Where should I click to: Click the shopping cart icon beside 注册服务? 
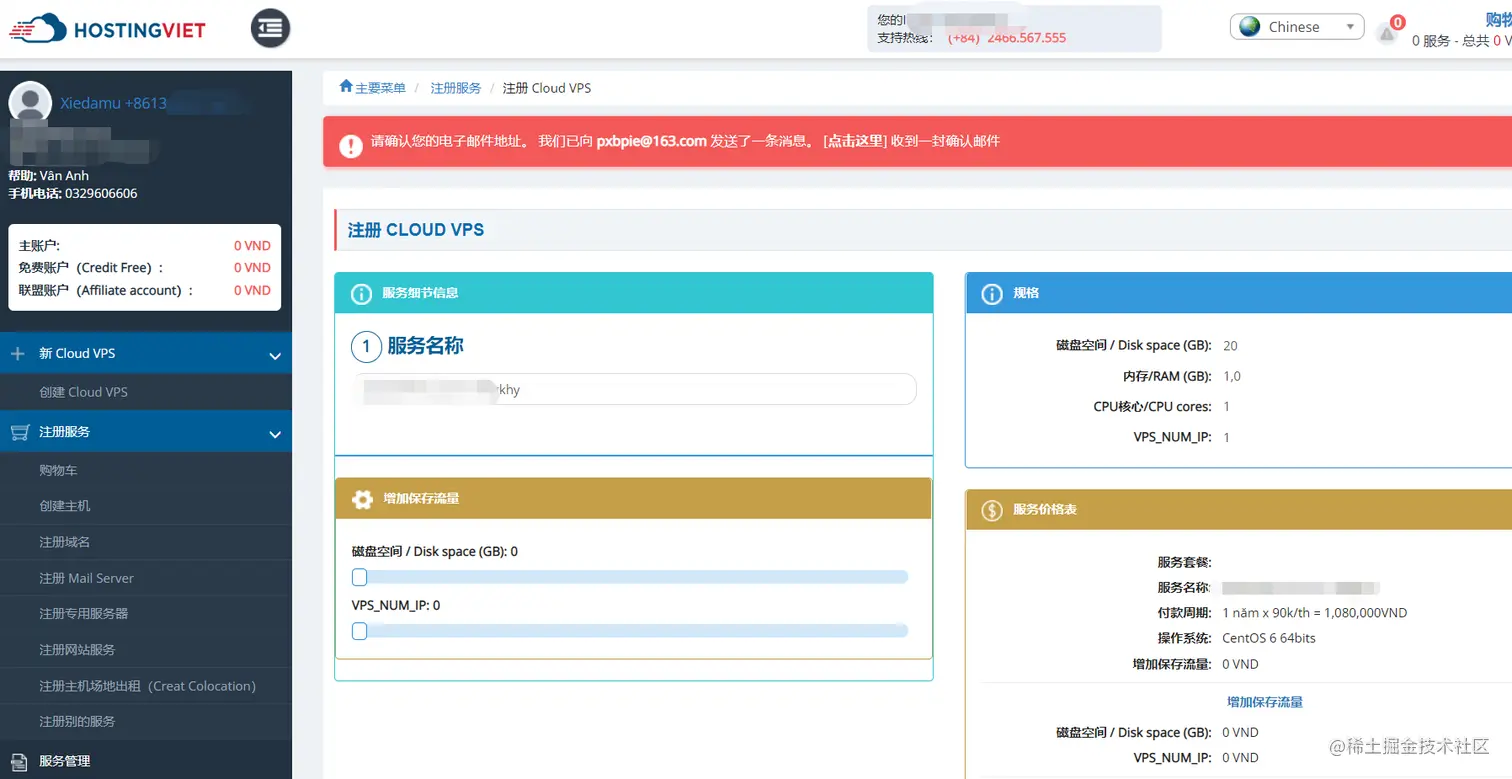19,432
